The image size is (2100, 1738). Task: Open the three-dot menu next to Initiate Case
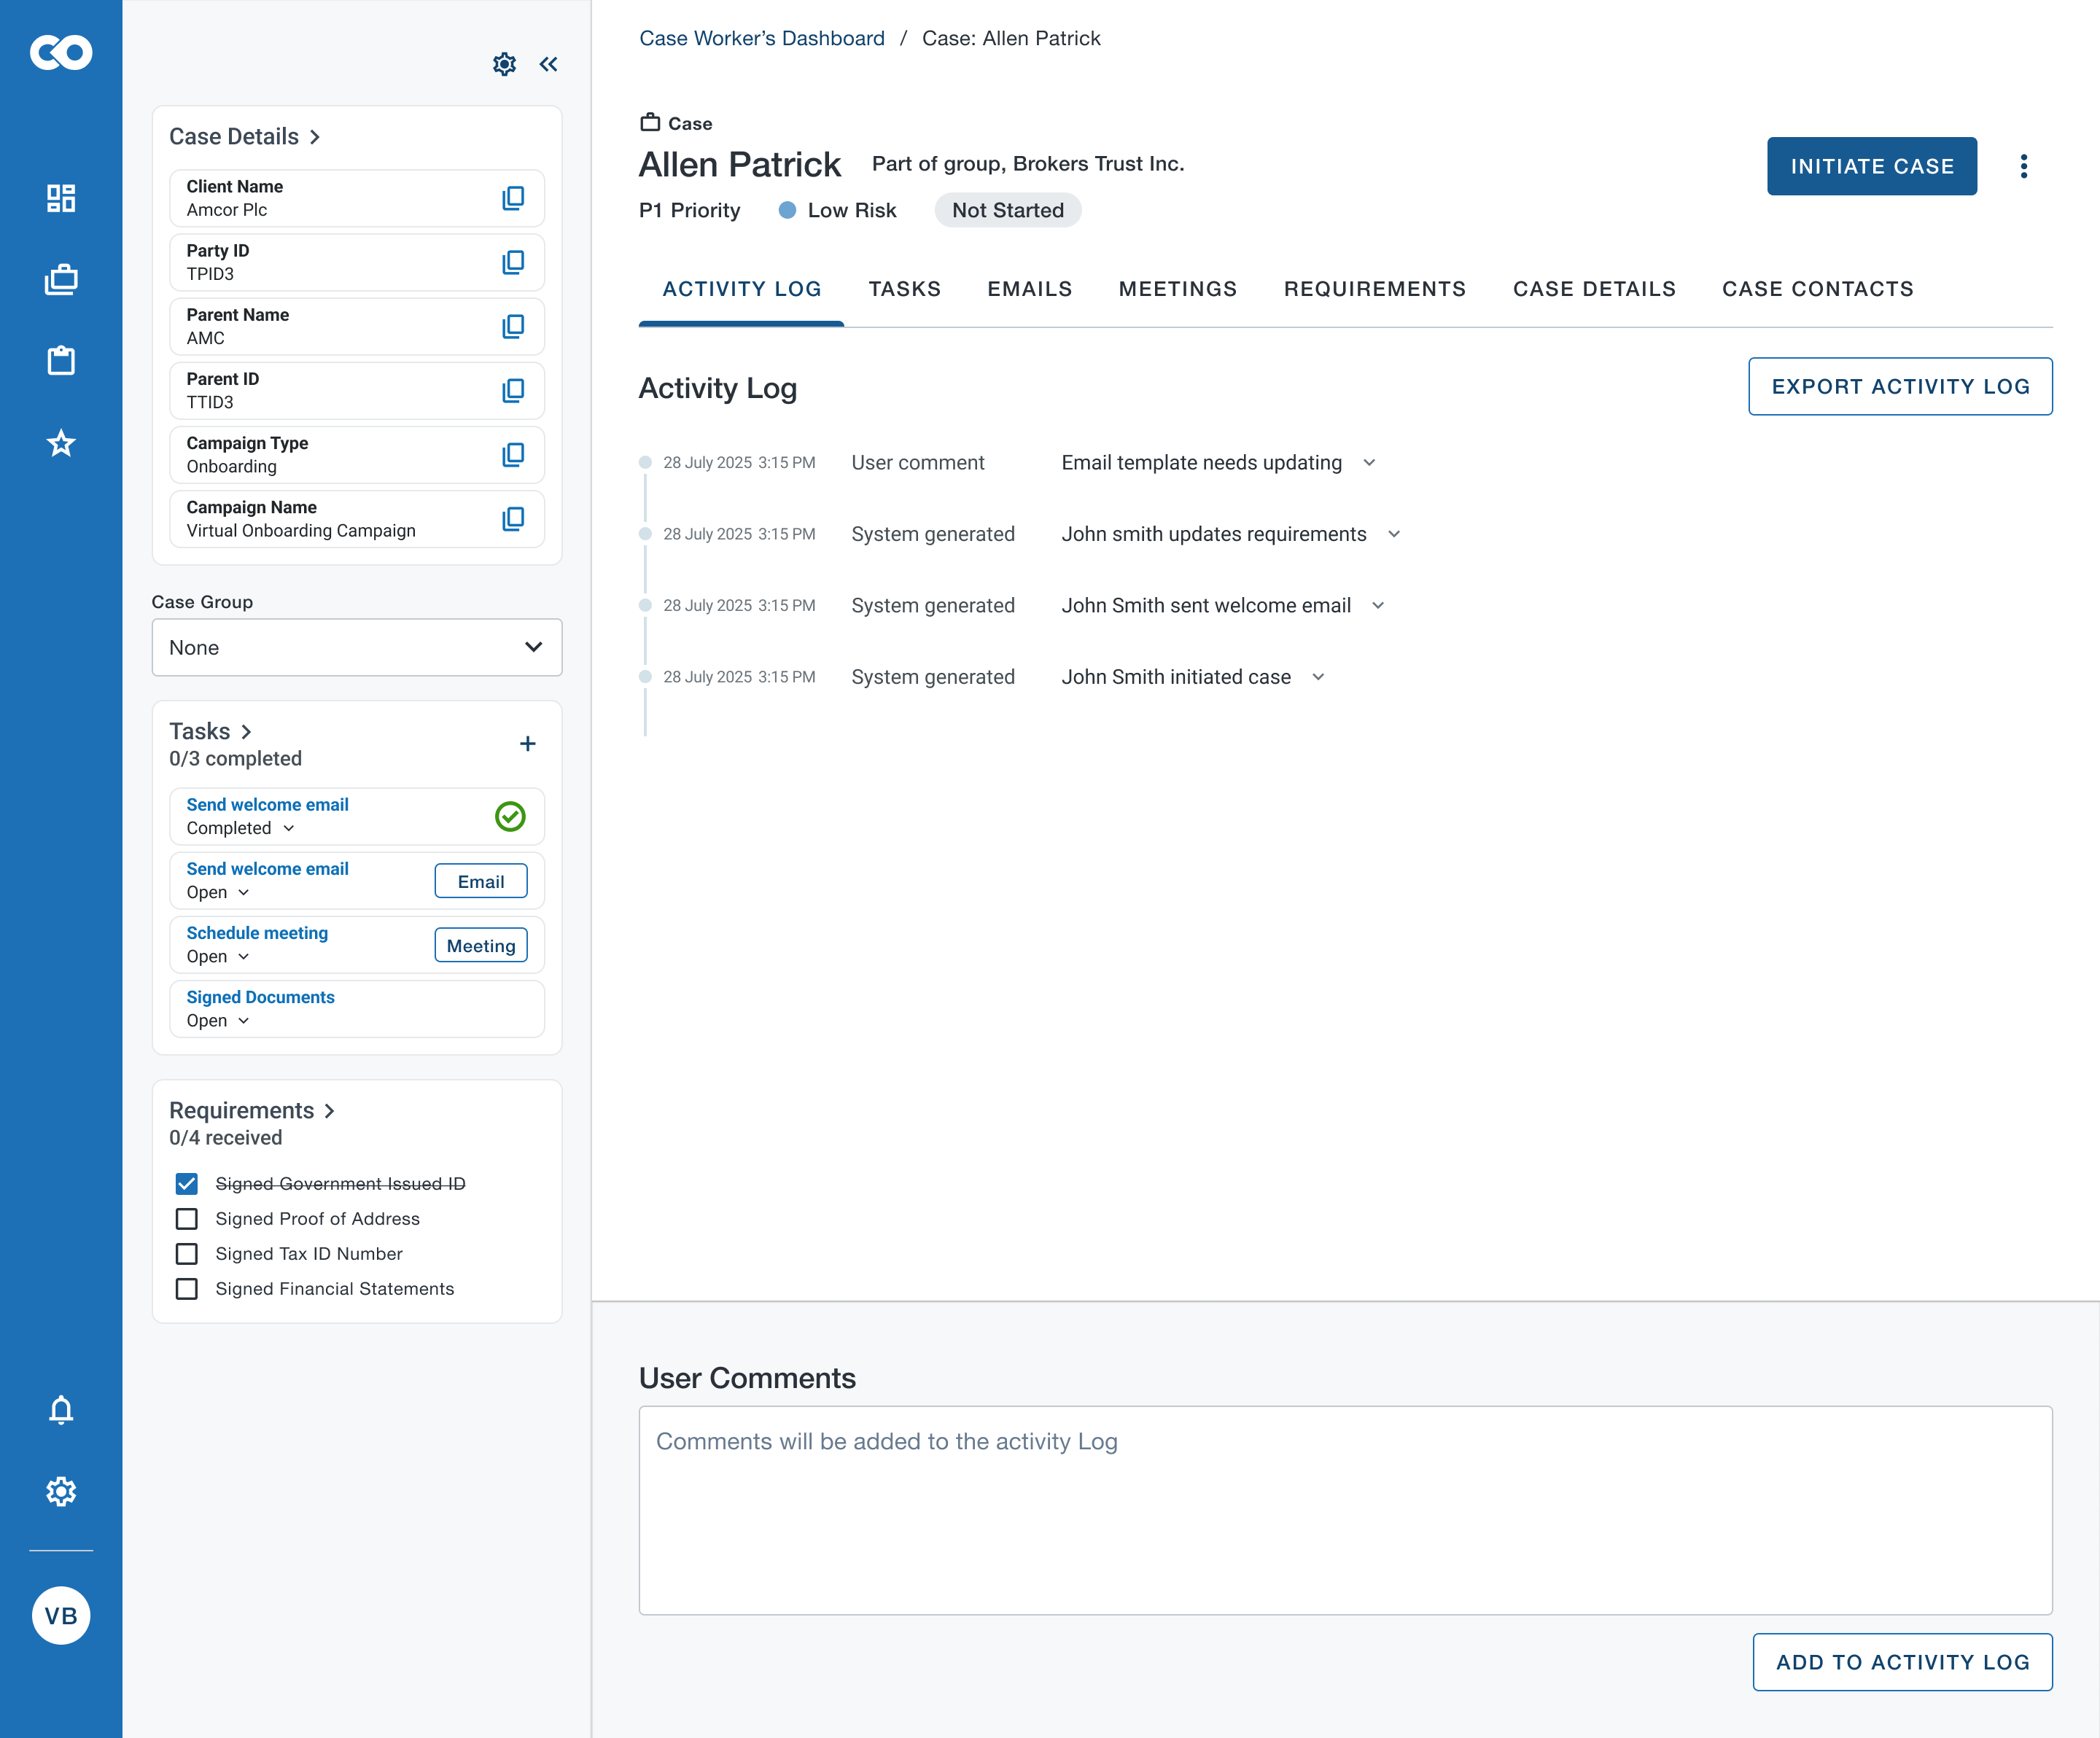point(2024,166)
